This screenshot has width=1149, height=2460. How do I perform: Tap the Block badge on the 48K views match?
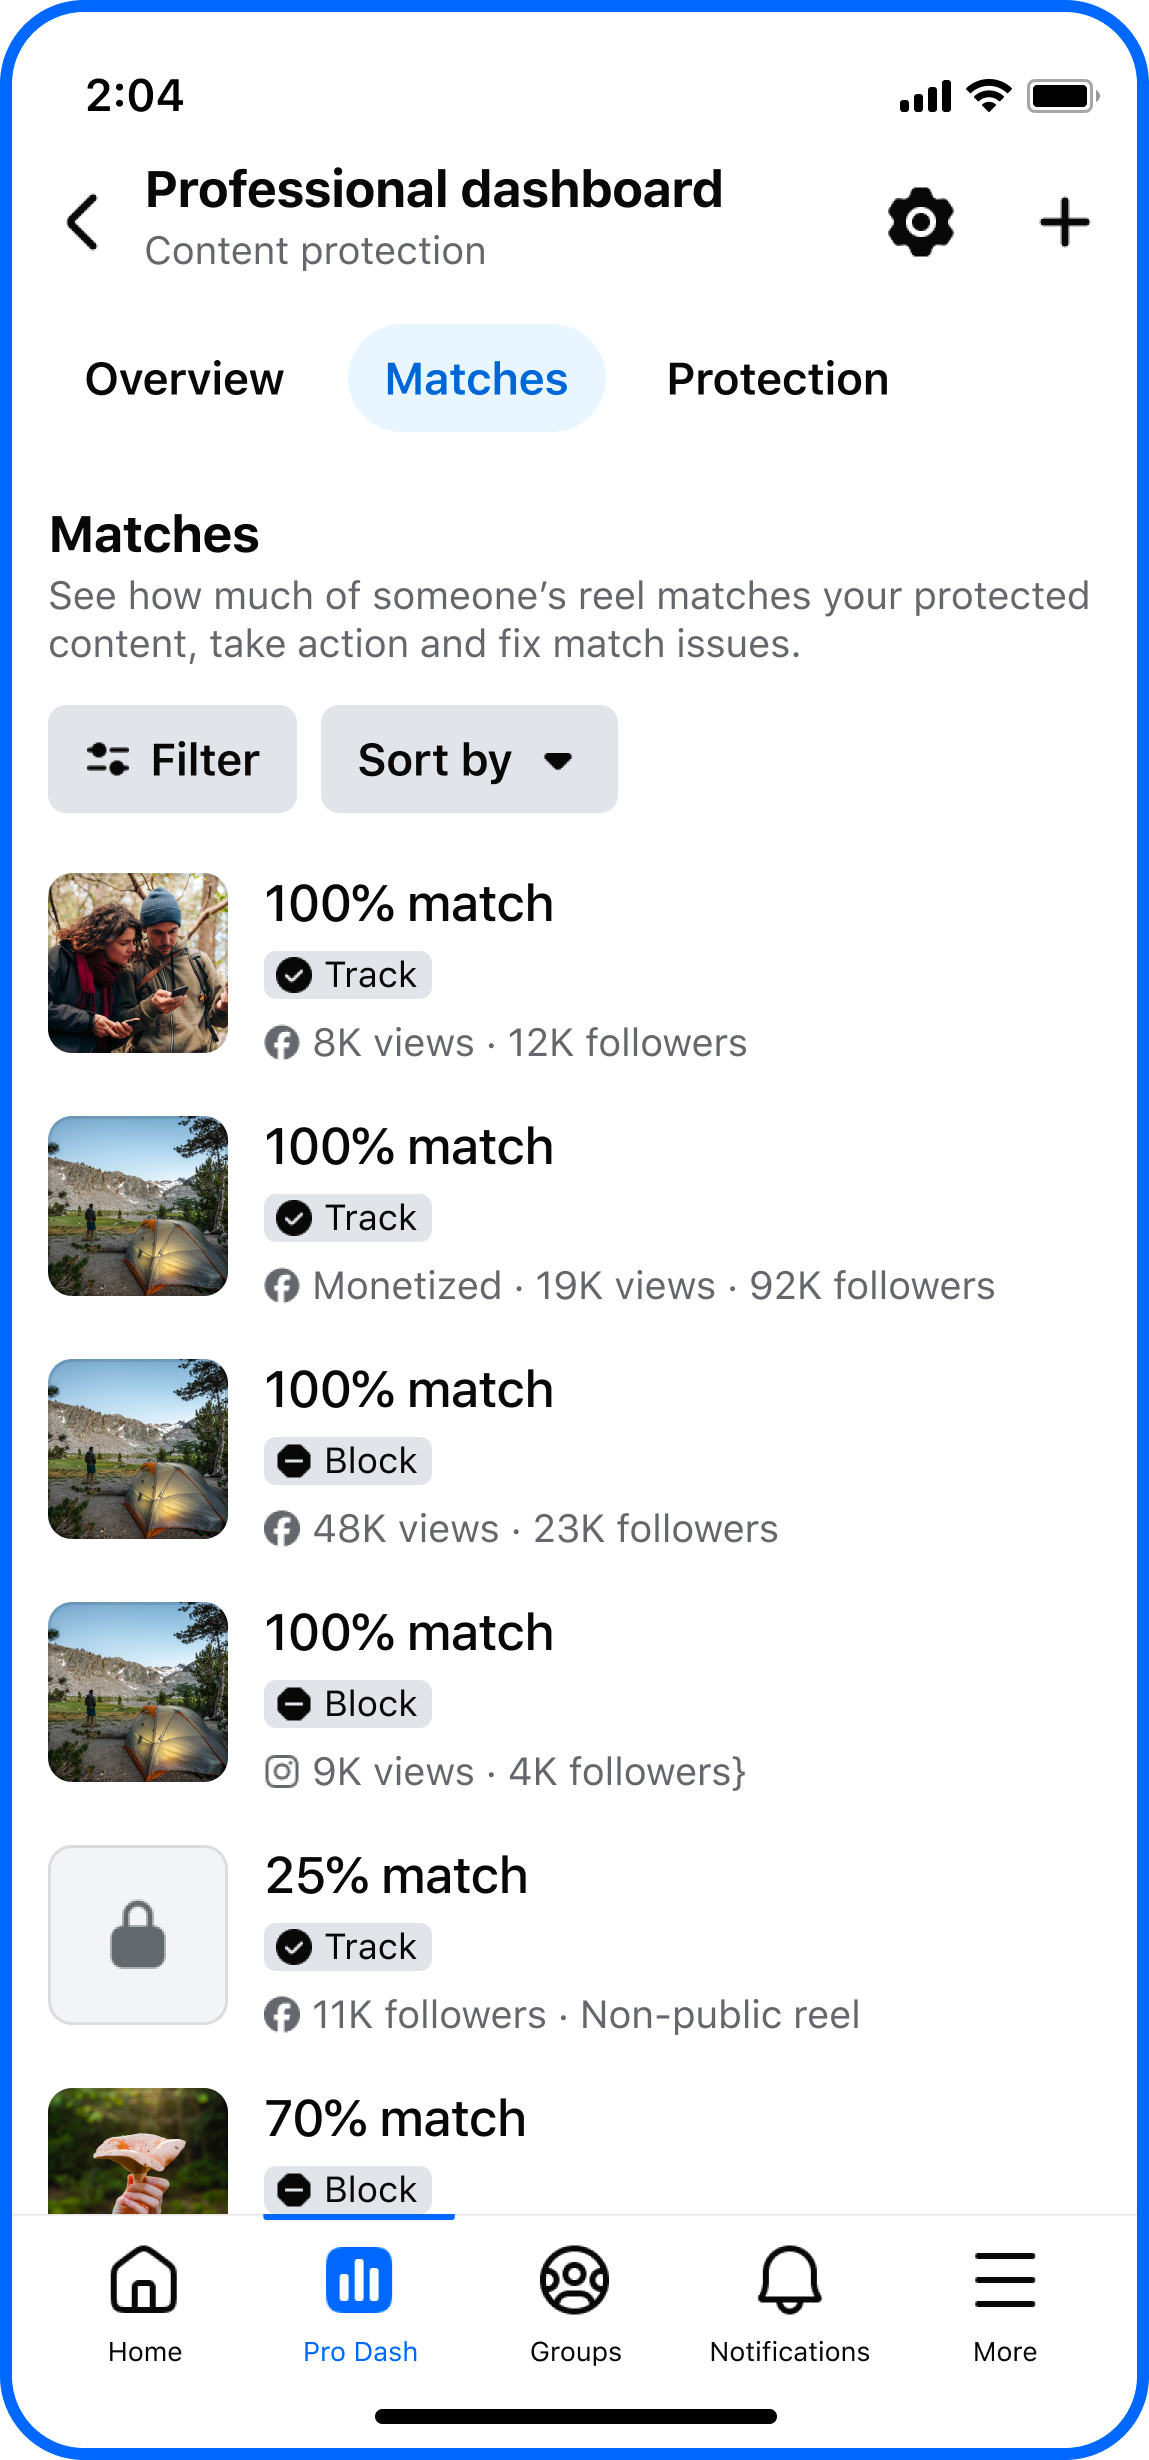(x=347, y=1460)
